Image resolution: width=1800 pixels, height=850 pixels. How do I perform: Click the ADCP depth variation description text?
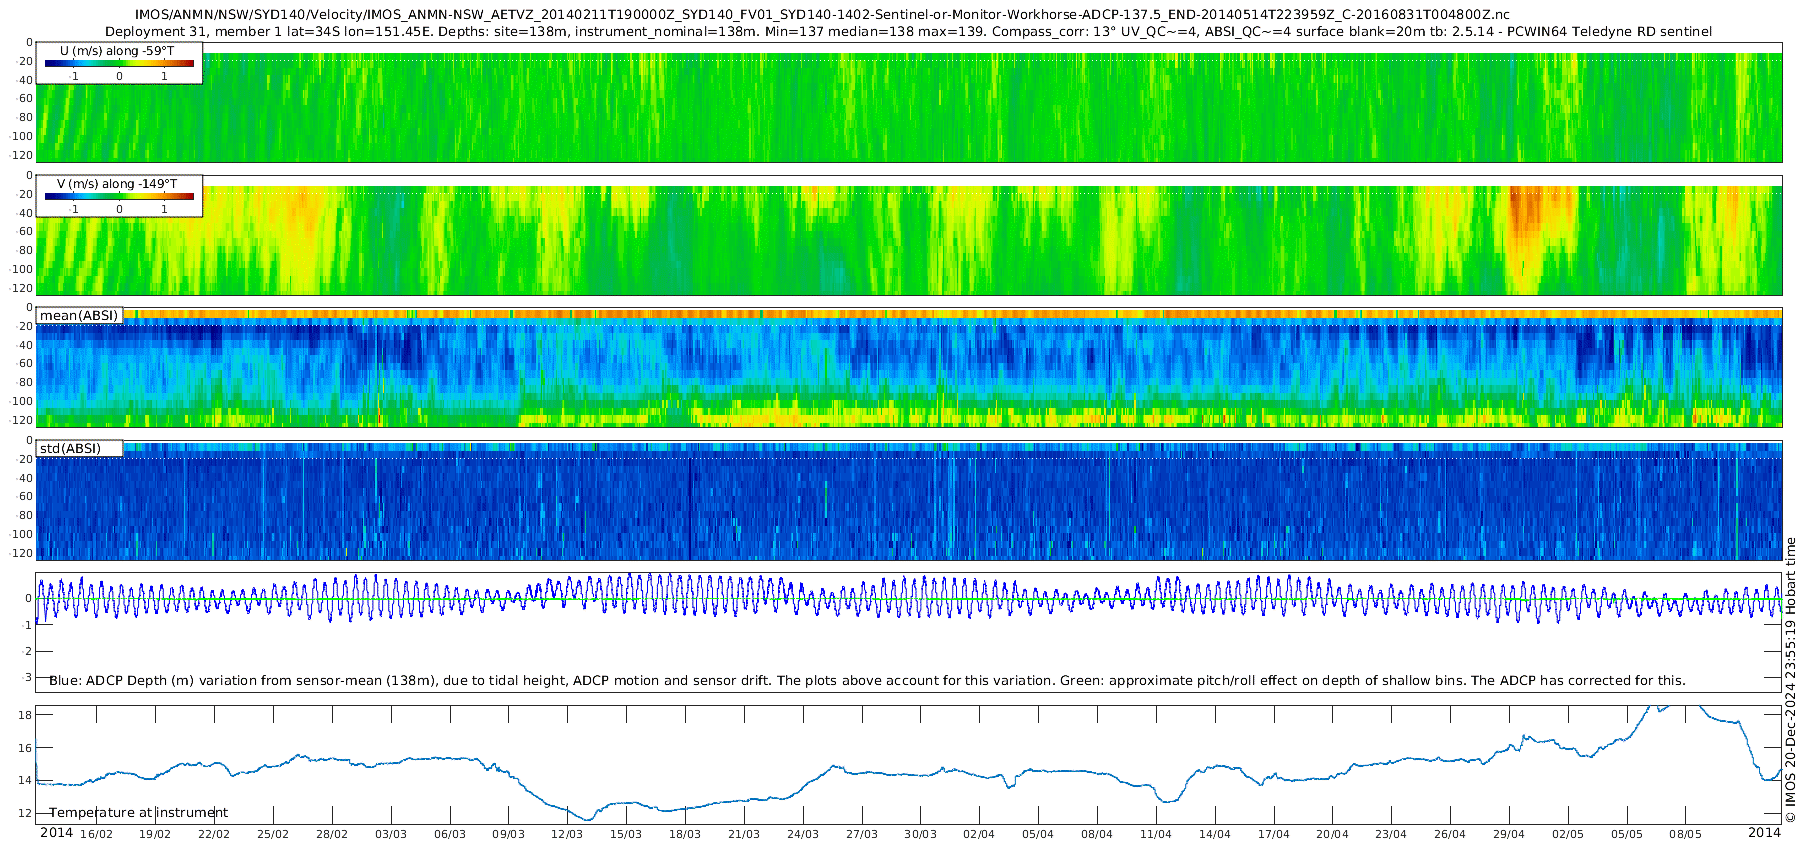tap(867, 680)
